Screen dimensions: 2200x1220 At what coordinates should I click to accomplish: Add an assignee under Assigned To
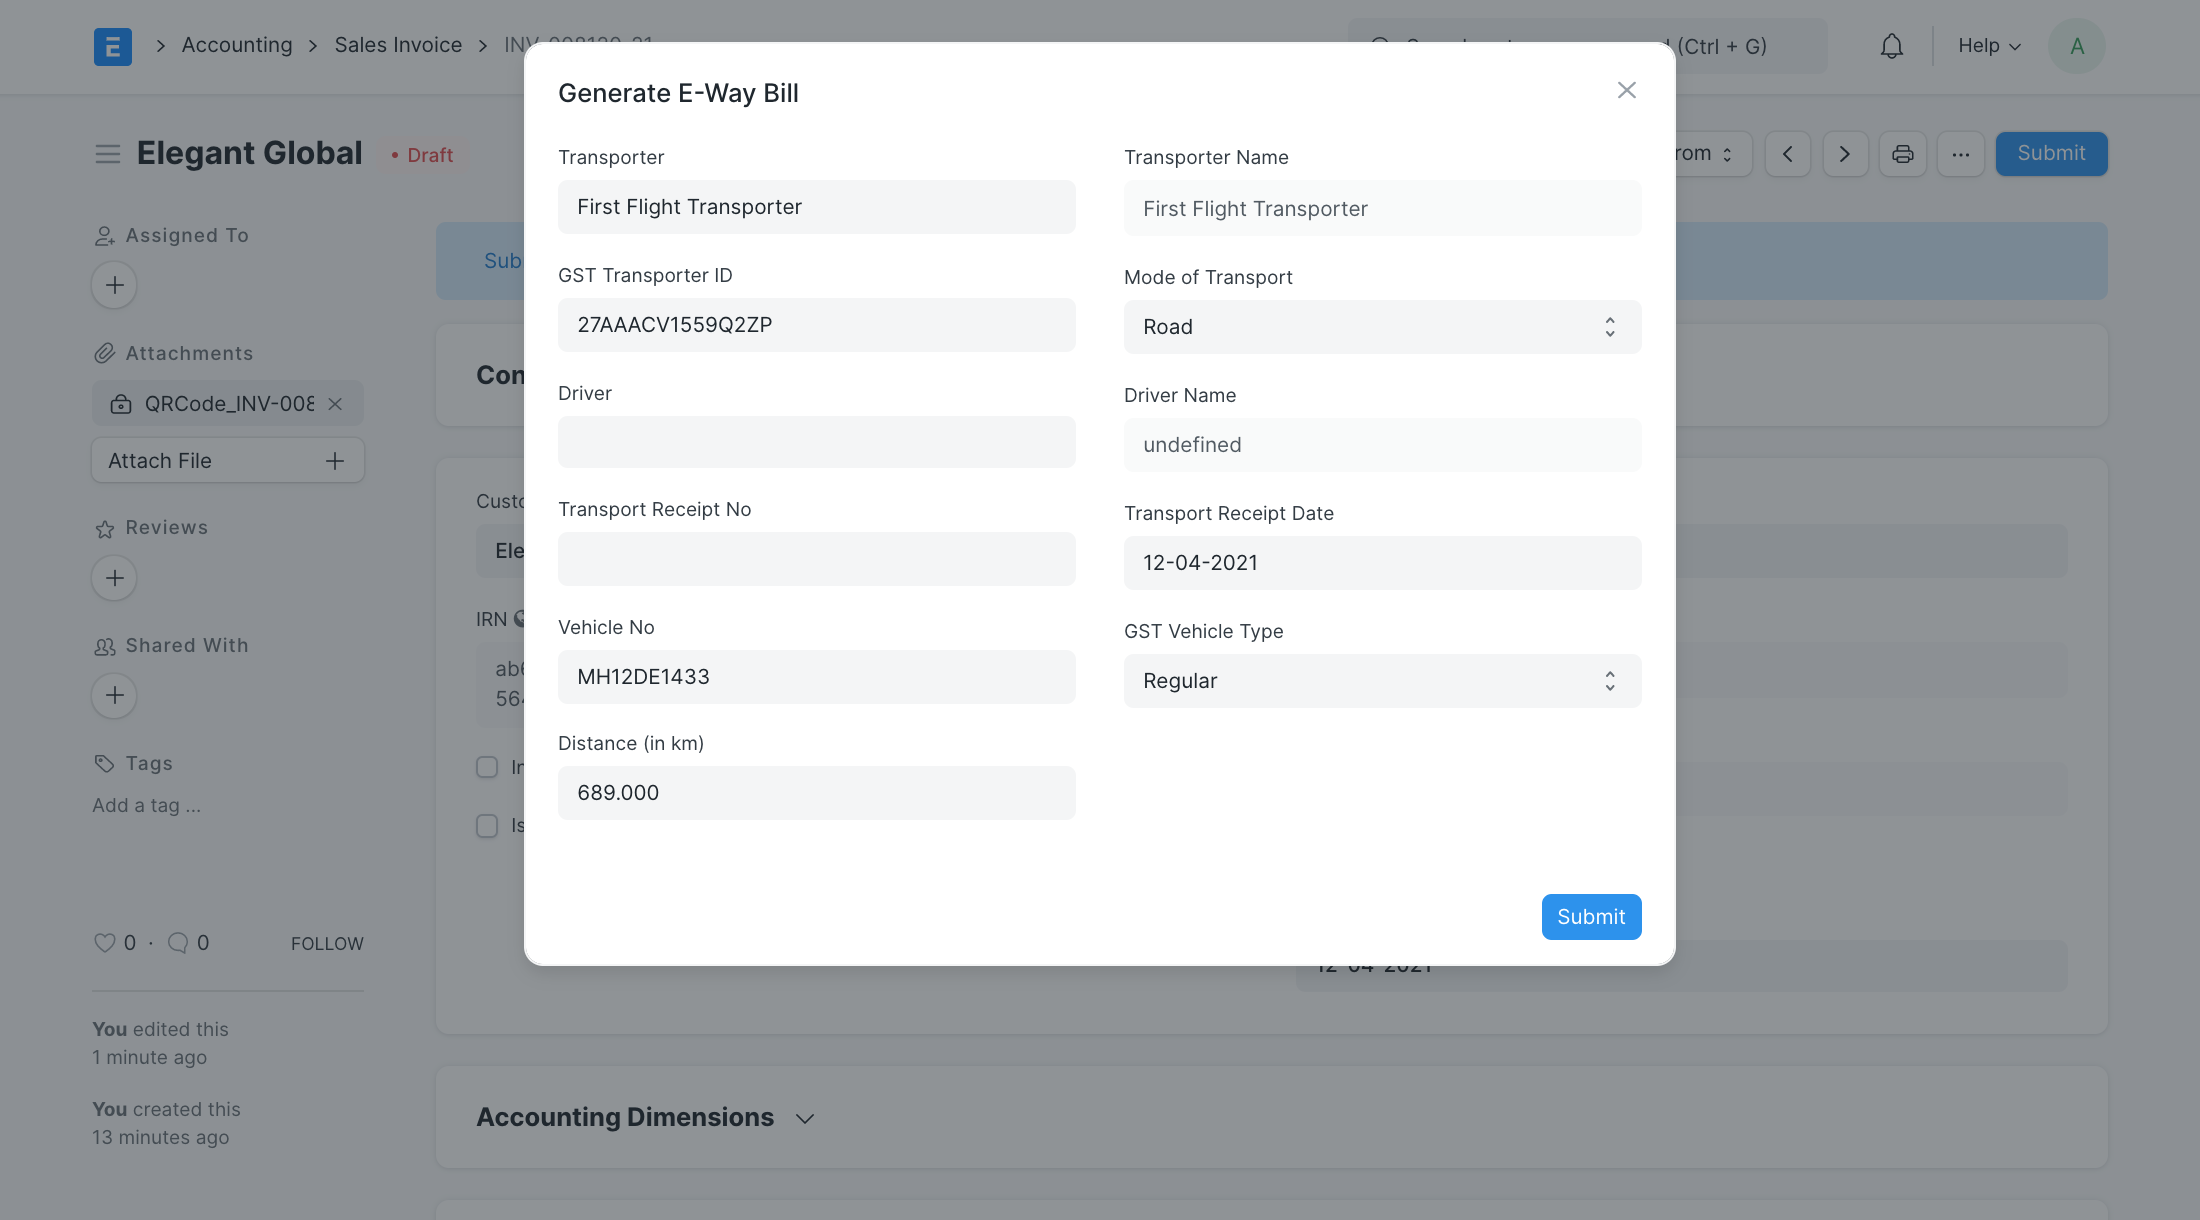tap(114, 285)
